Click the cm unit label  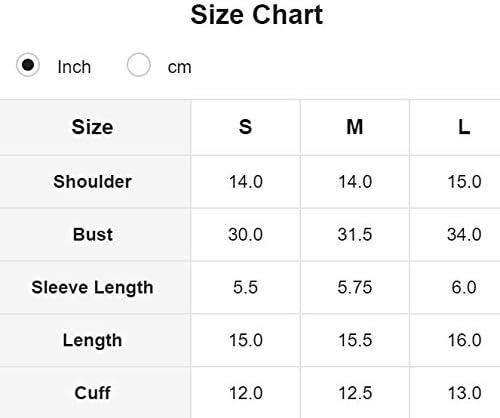click(x=179, y=67)
